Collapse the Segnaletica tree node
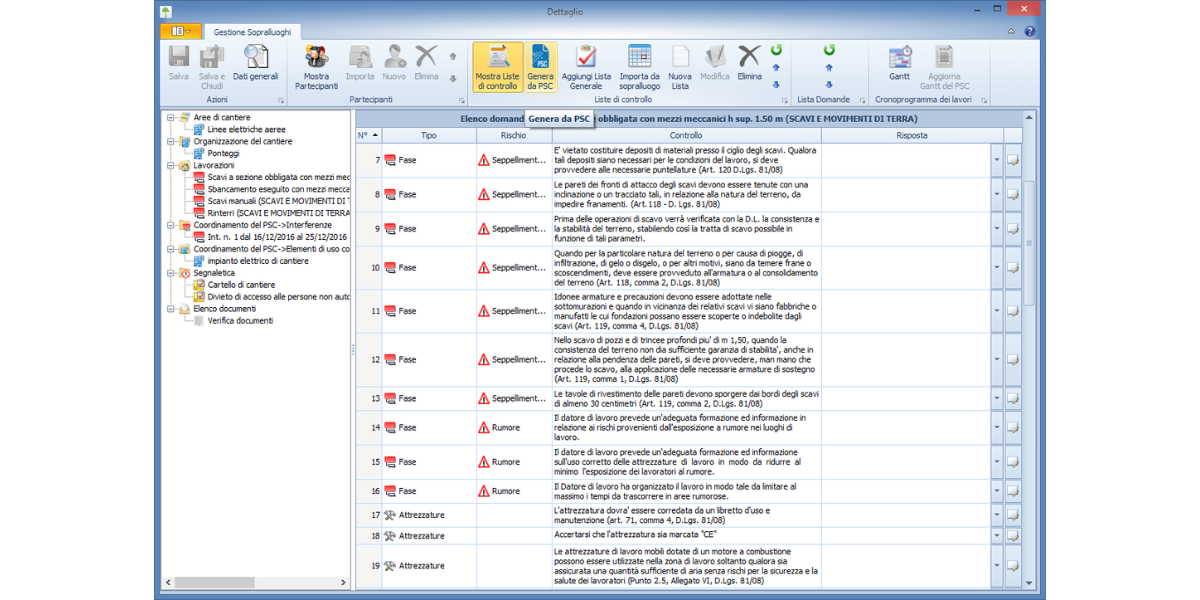Screen dimensions: 1200x600 pyautogui.click(x=172, y=273)
